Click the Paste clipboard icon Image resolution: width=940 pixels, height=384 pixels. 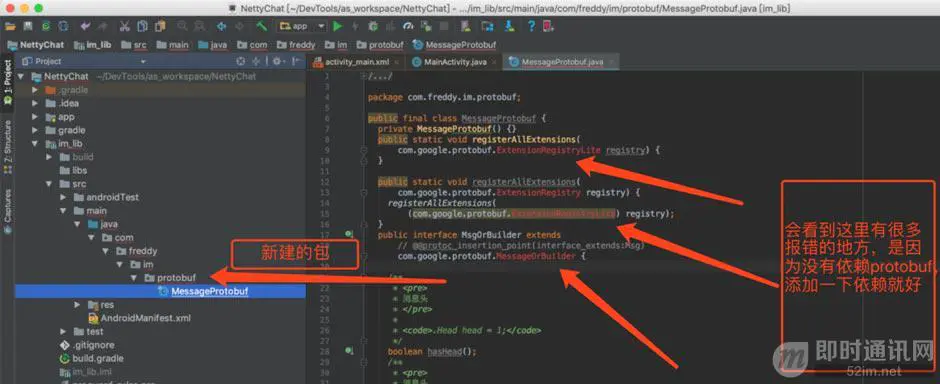coord(159,26)
